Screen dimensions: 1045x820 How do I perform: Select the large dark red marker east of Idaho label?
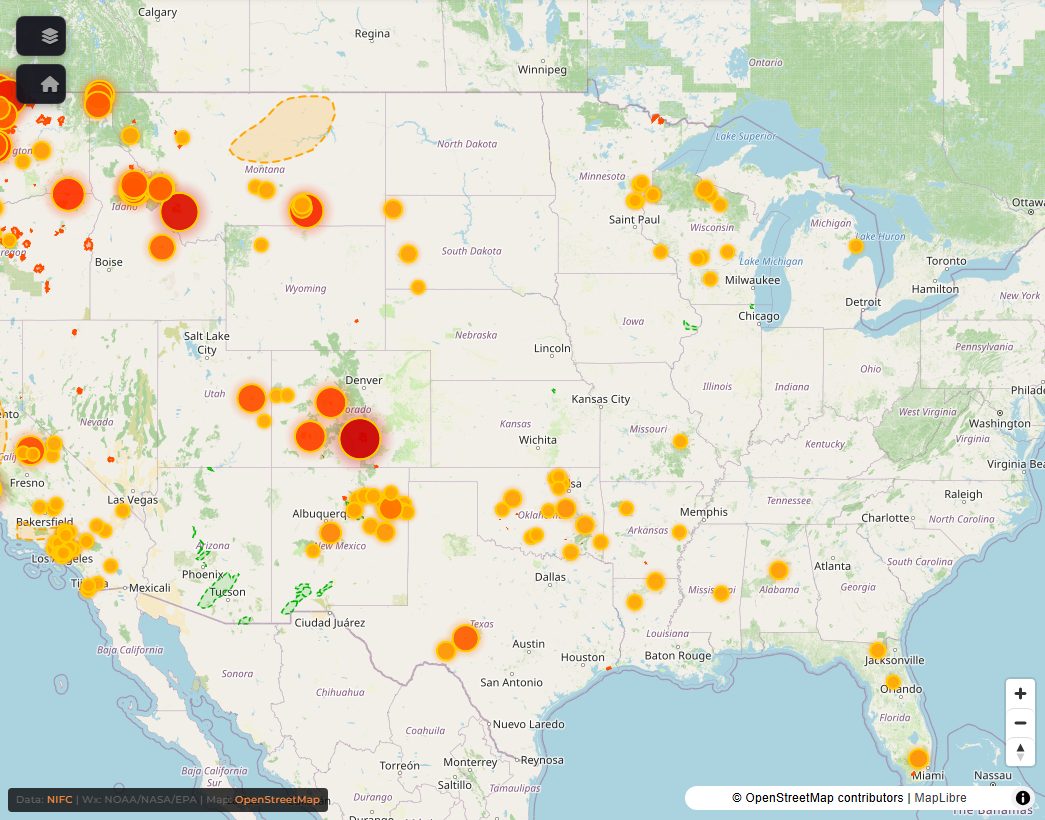[179, 212]
